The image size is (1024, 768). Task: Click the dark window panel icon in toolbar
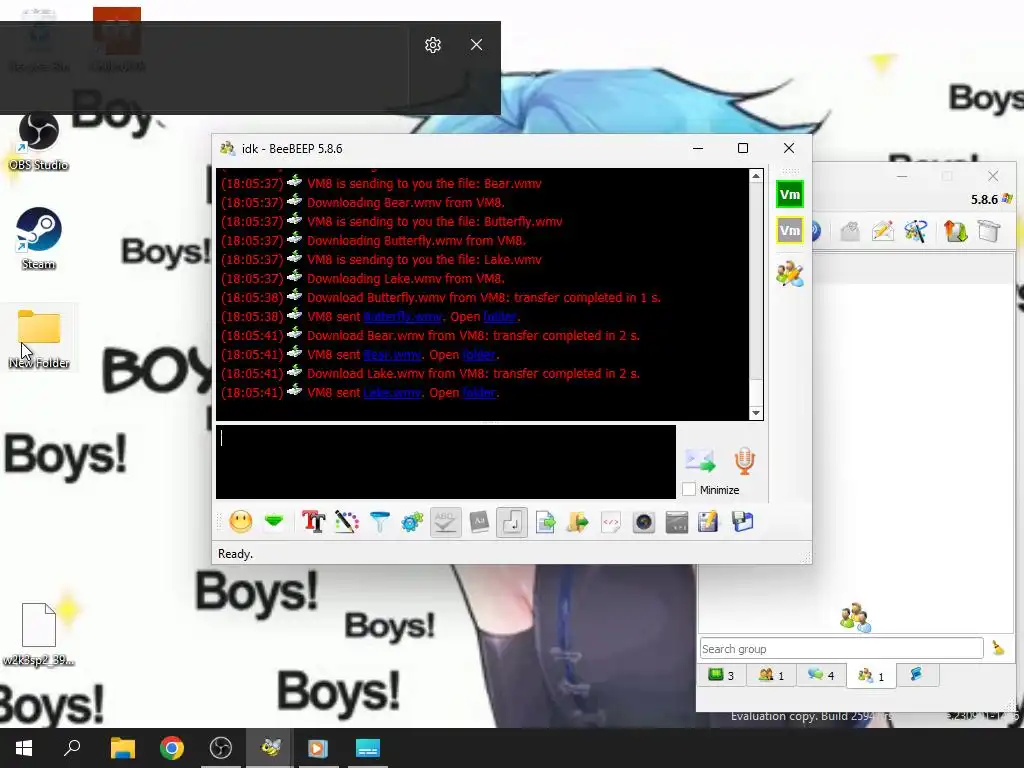click(677, 522)
